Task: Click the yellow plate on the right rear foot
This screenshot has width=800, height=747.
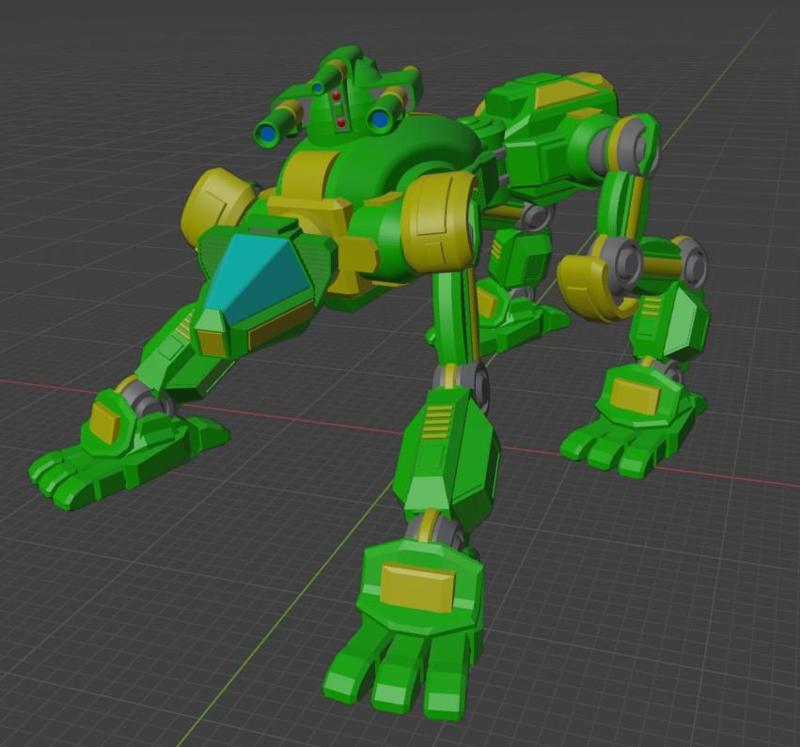Action: [x=636, y=396]
